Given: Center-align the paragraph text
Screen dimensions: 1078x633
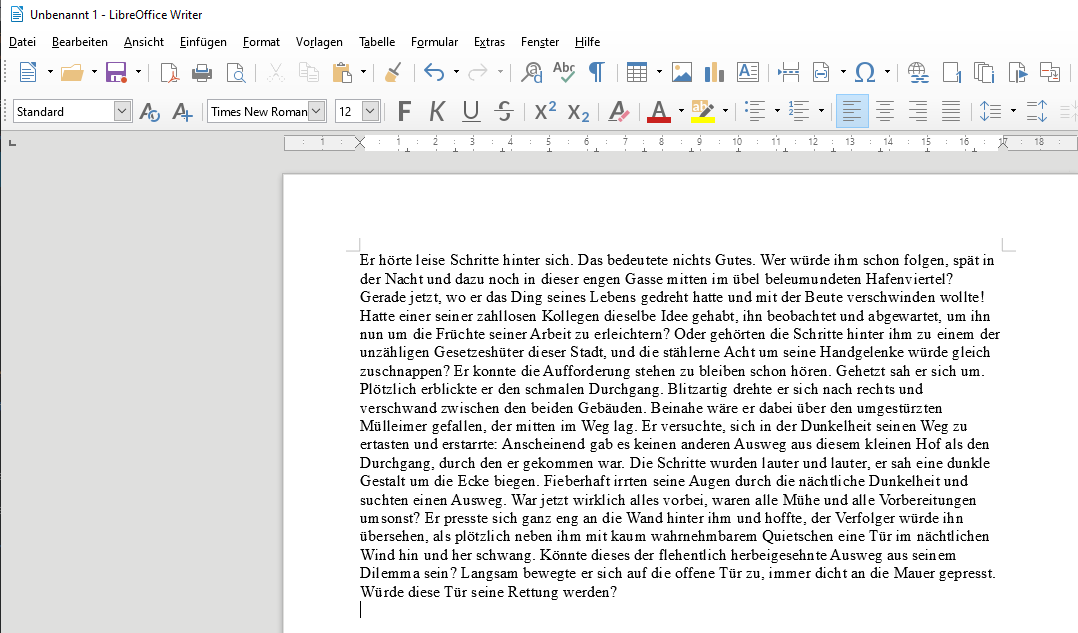Looking at the screenshot, I should [x=885, y=111].
